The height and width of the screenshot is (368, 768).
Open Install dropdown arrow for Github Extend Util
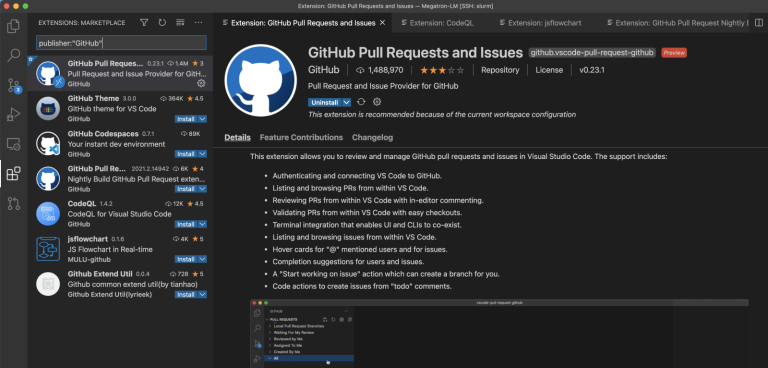tap(202, 294)
